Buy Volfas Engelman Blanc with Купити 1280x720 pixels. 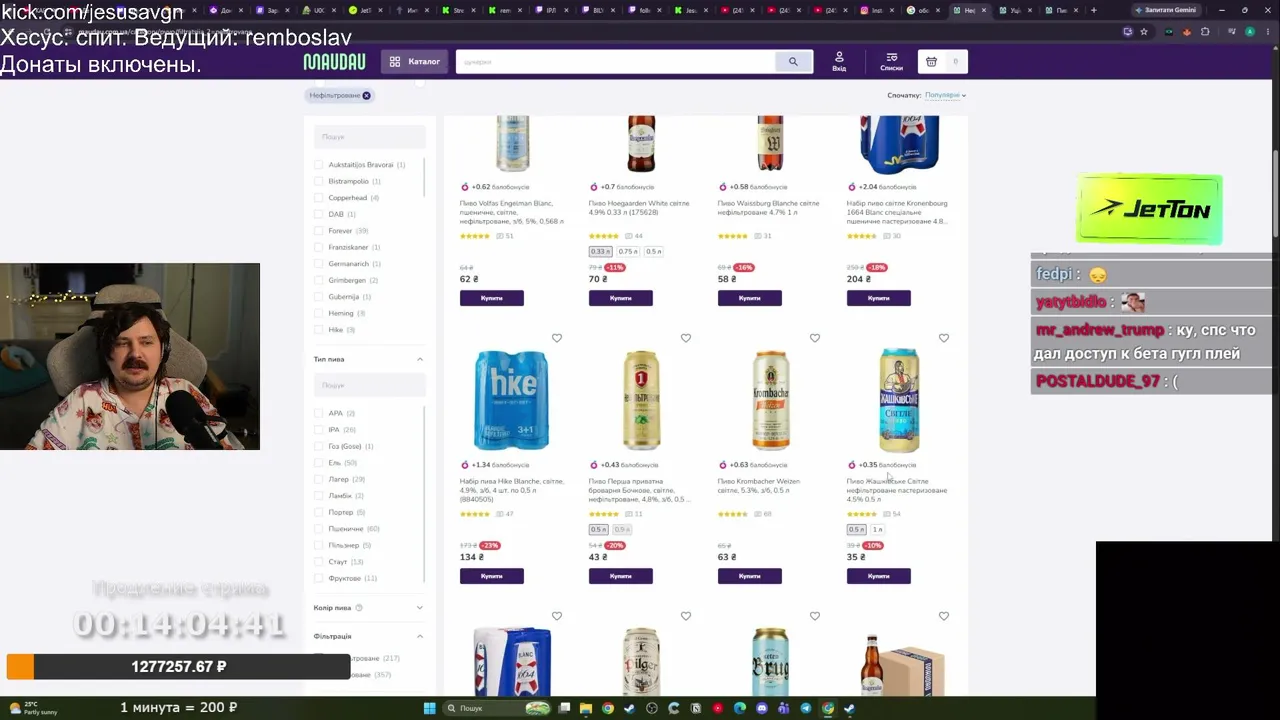point(492,298)
